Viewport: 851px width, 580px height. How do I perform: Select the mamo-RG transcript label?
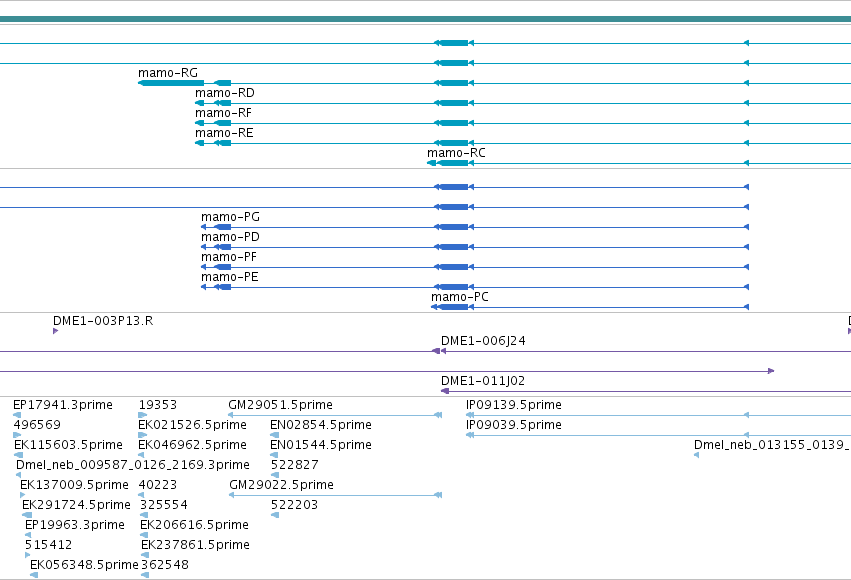coord(168,73)
